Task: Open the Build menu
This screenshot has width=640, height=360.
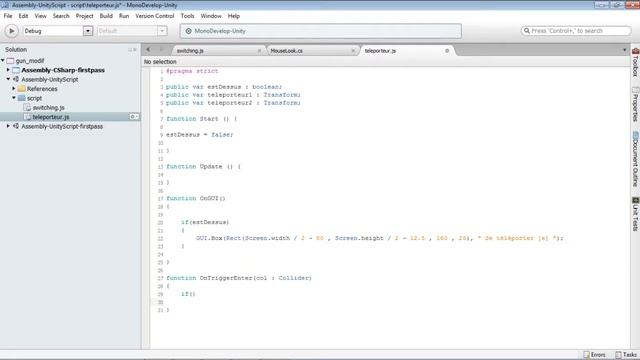Action: pyautogui.click(x=106, y=16)
